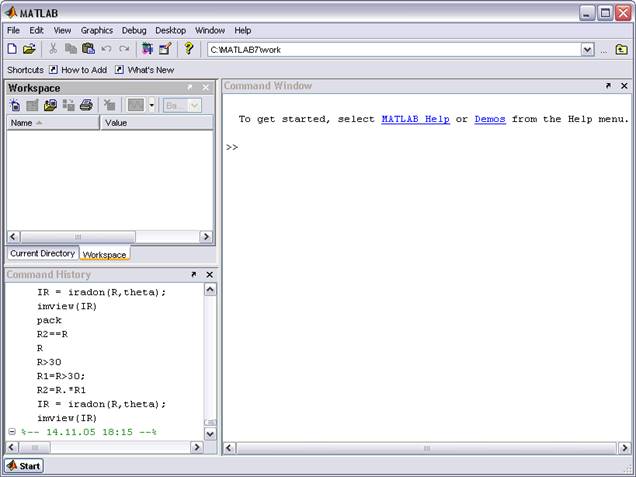
Task: Open How to Add shortcut
Action: [x=78, y=70]
